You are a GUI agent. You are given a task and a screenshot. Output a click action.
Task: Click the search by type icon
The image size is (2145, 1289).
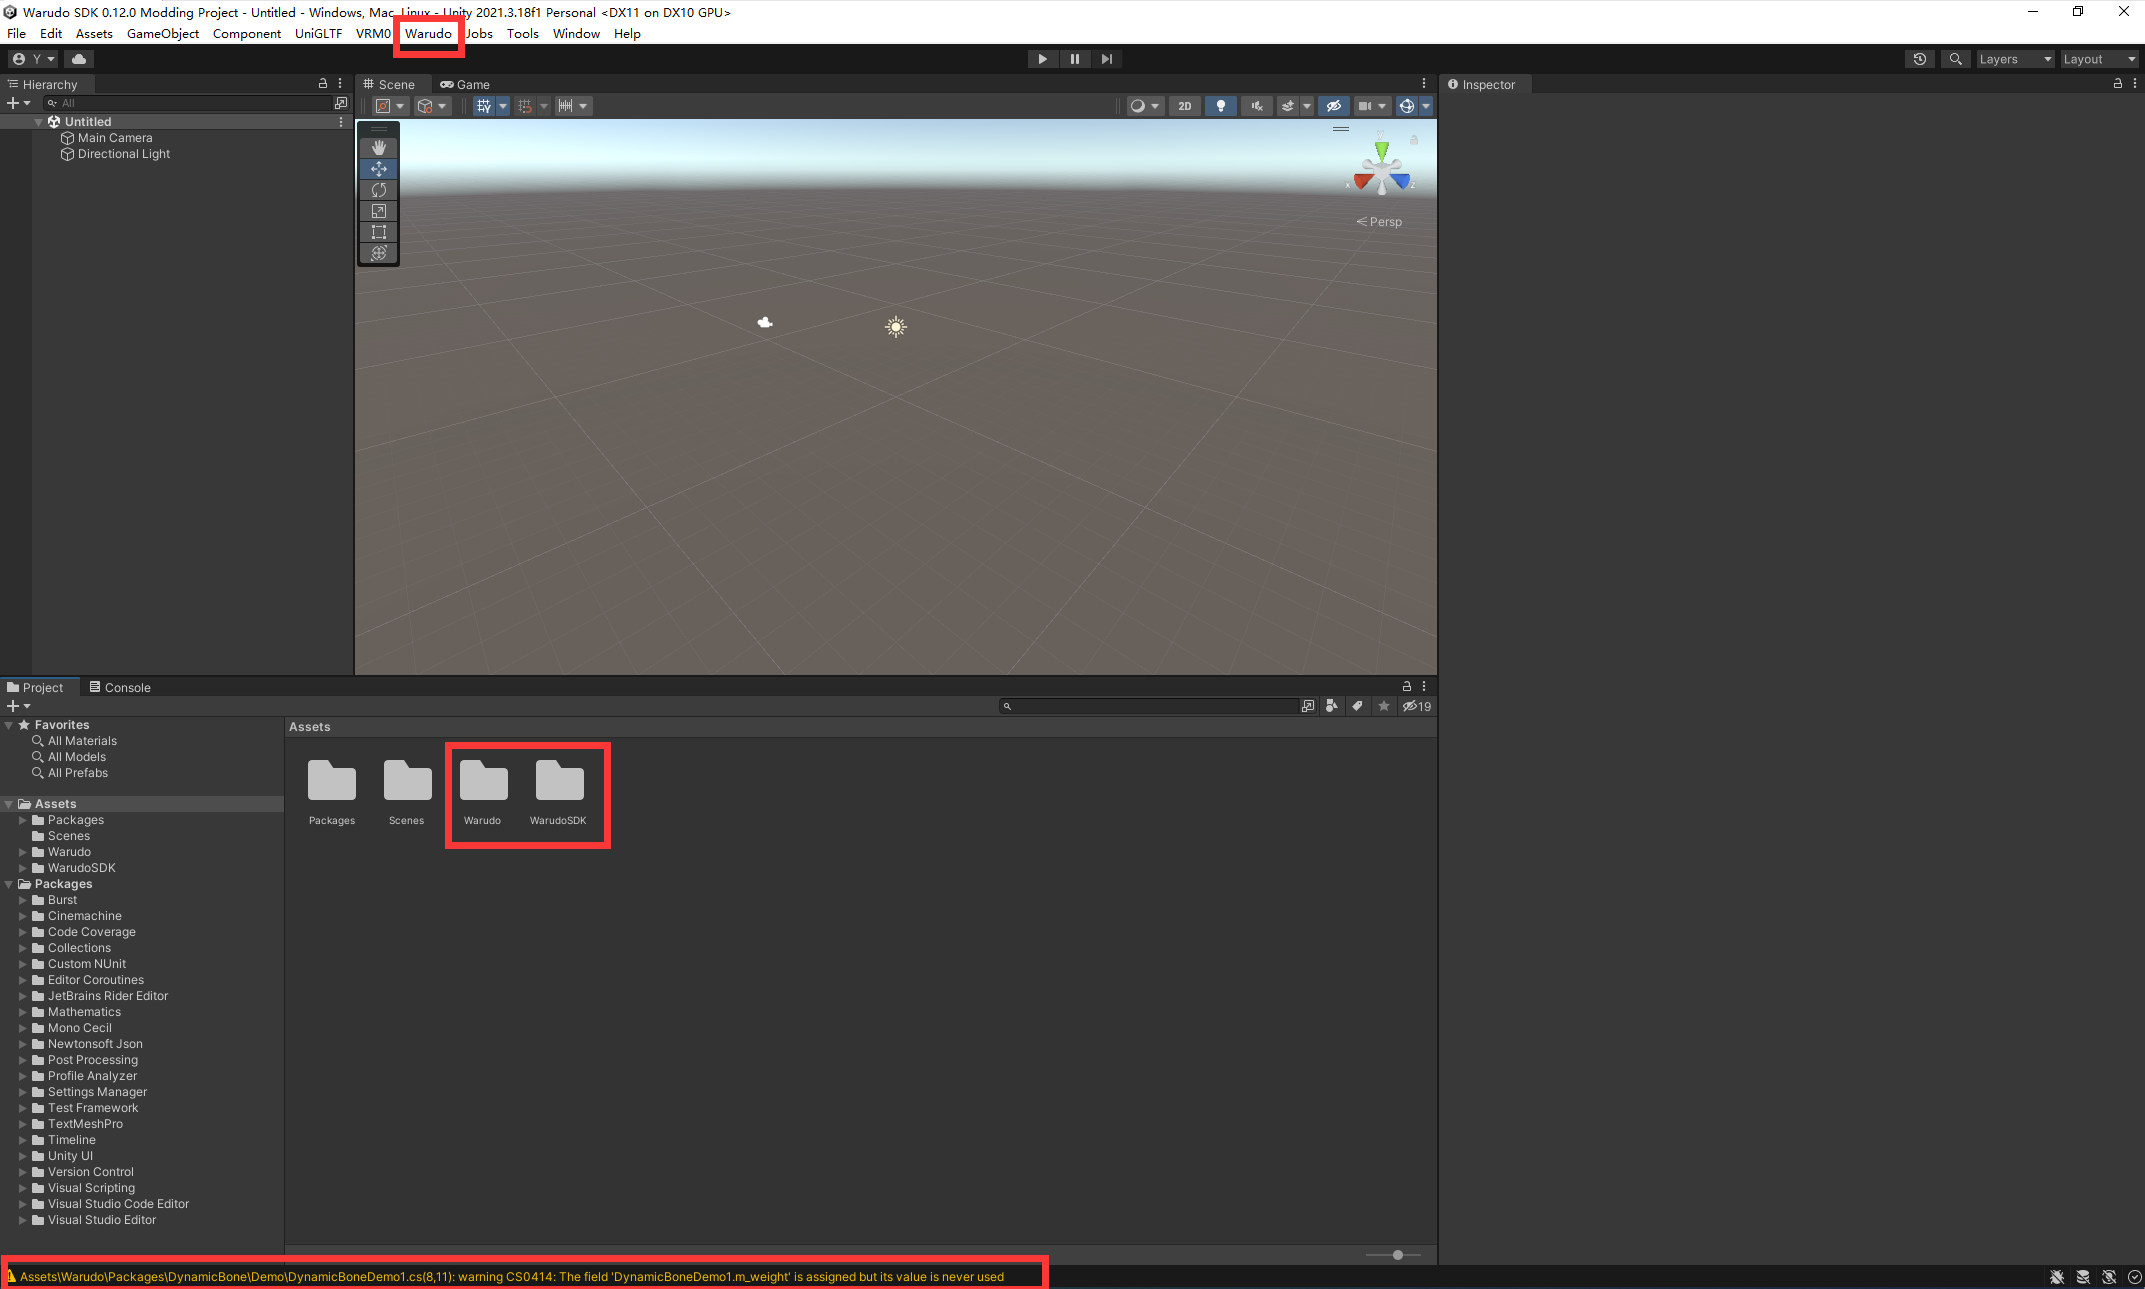click(x=1332, y=706)
